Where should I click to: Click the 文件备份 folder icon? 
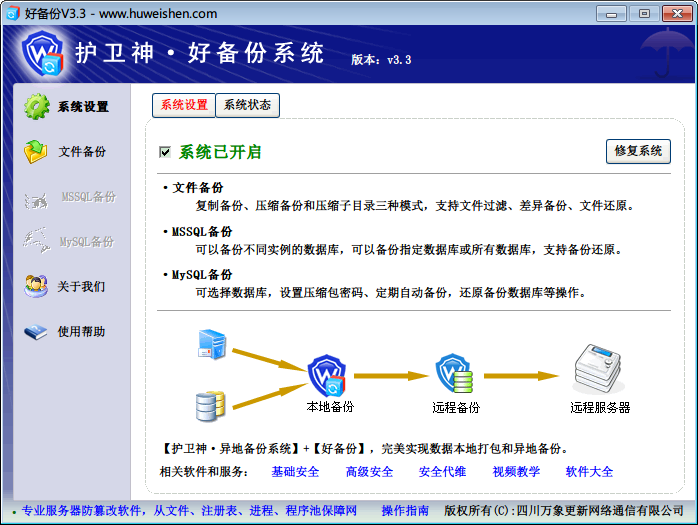point(36,151)
